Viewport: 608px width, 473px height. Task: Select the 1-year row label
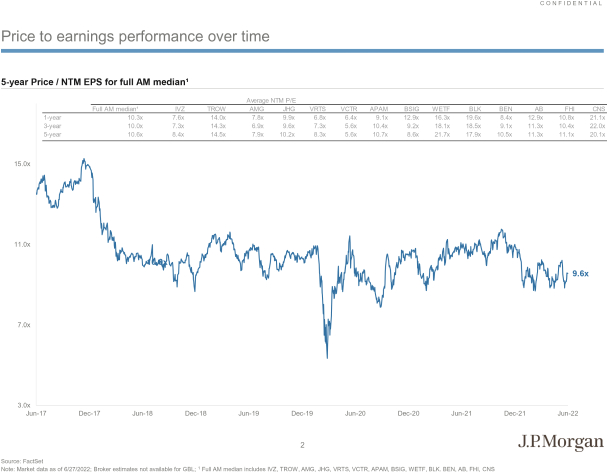52,117
